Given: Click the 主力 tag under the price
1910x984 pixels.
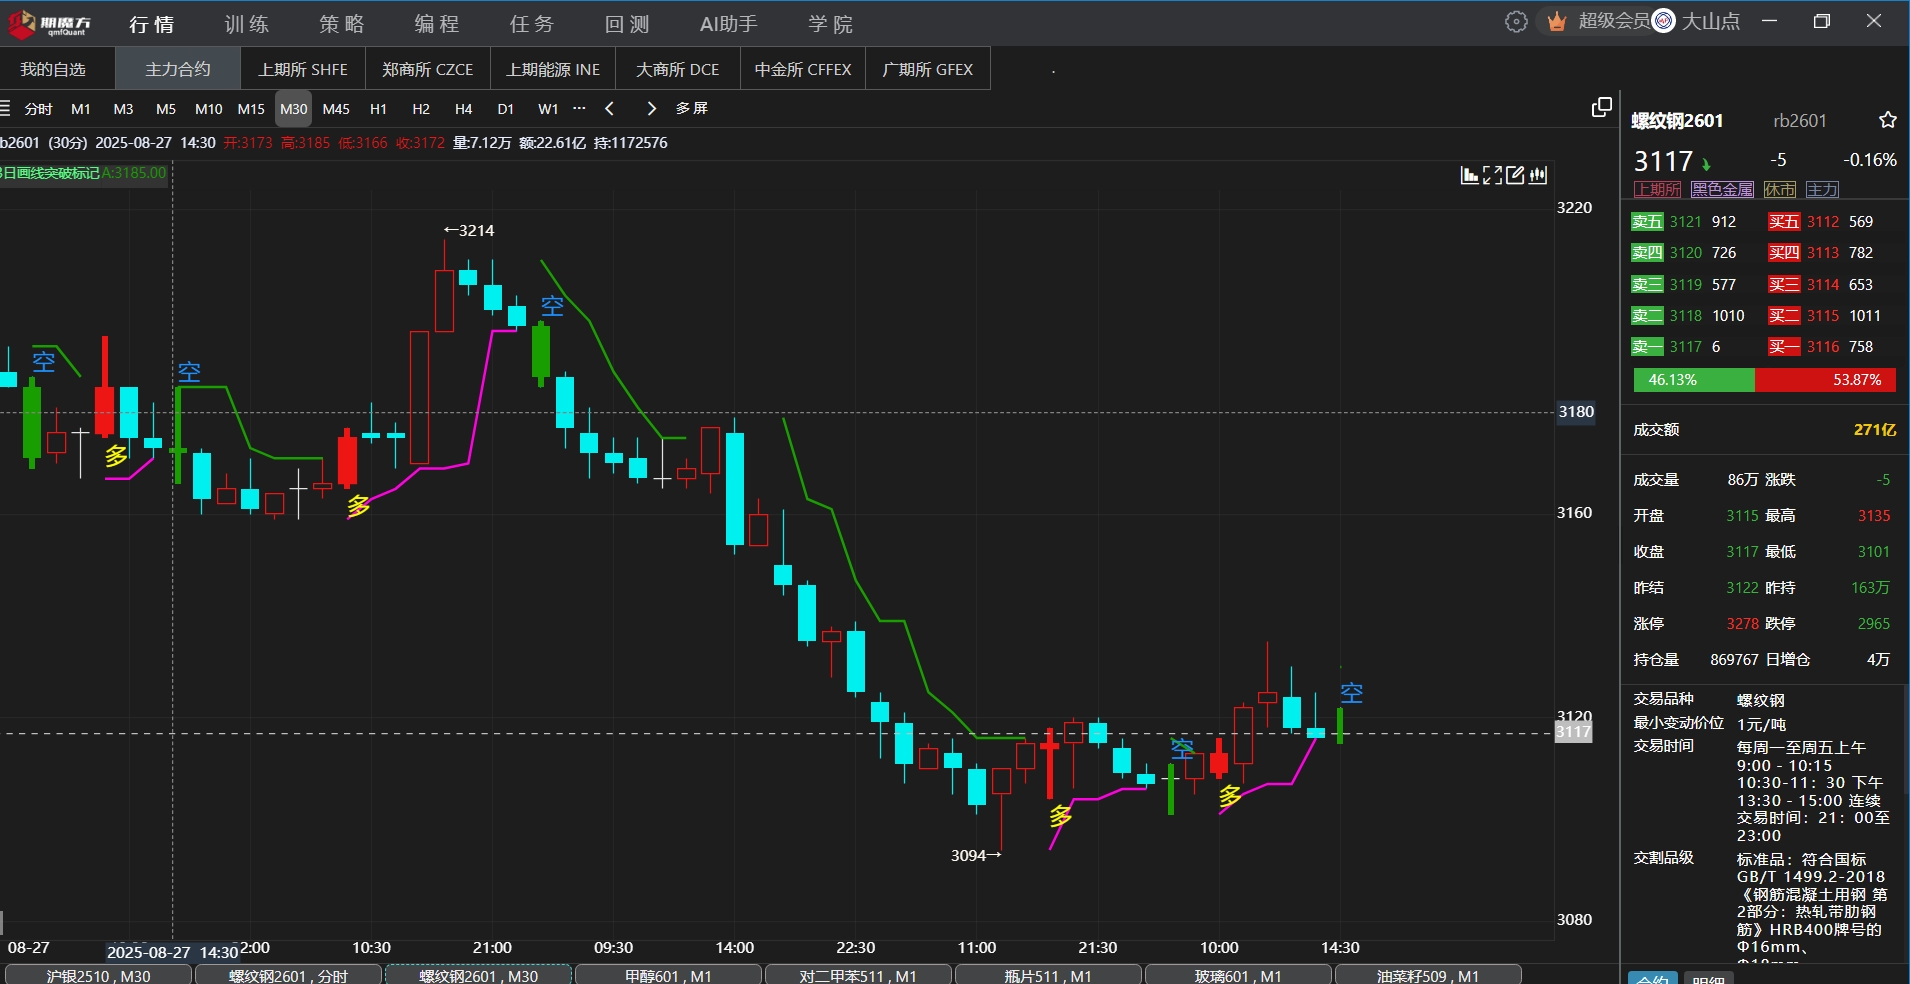Looking at the screenshot, I should (1822, 189).
